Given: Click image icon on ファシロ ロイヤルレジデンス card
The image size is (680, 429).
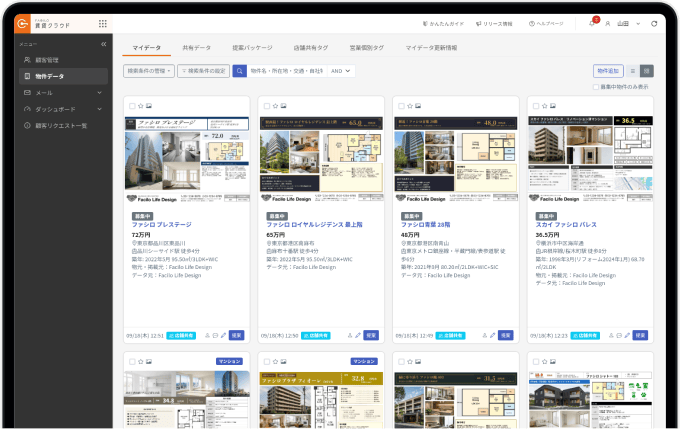Looking at the screenshot, I should tap(283, 106).
